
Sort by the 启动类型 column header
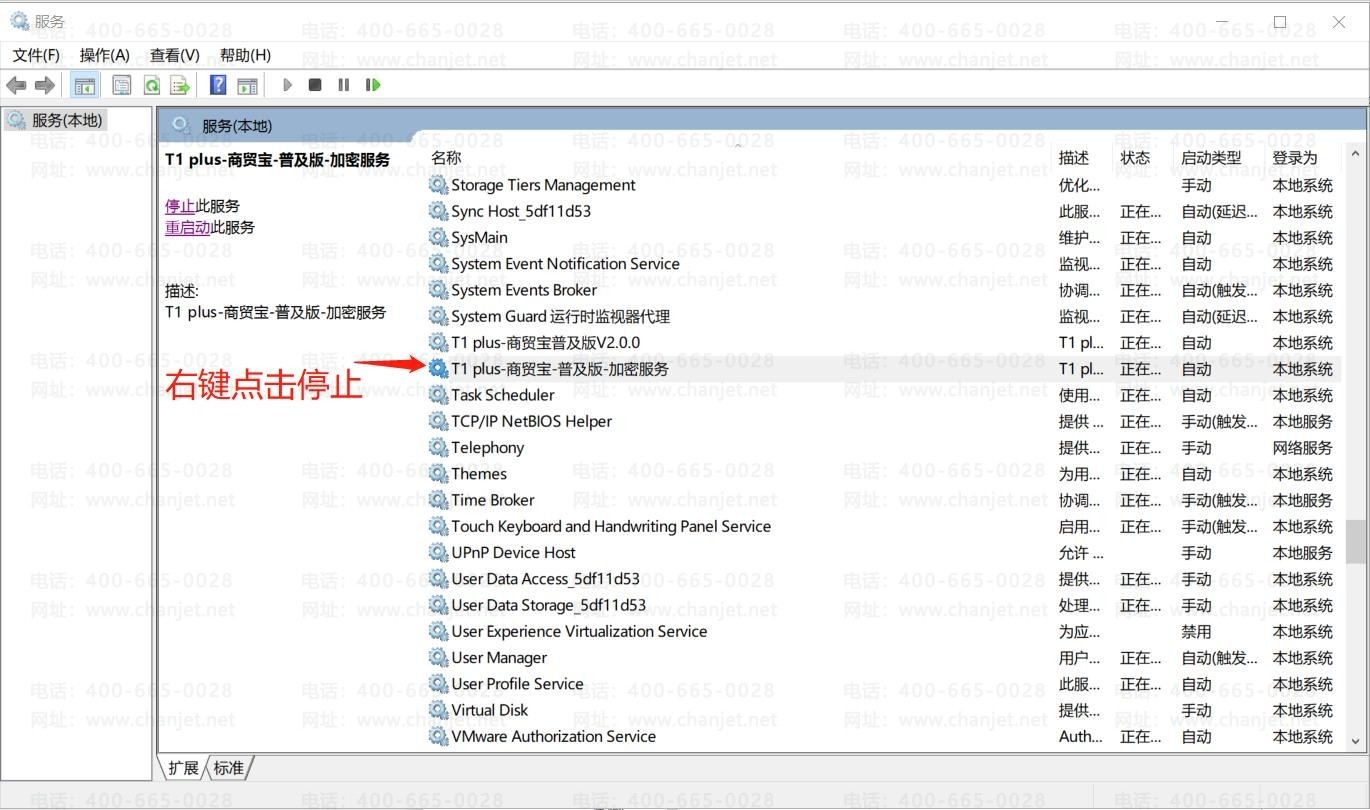(x=1210, y=158)
